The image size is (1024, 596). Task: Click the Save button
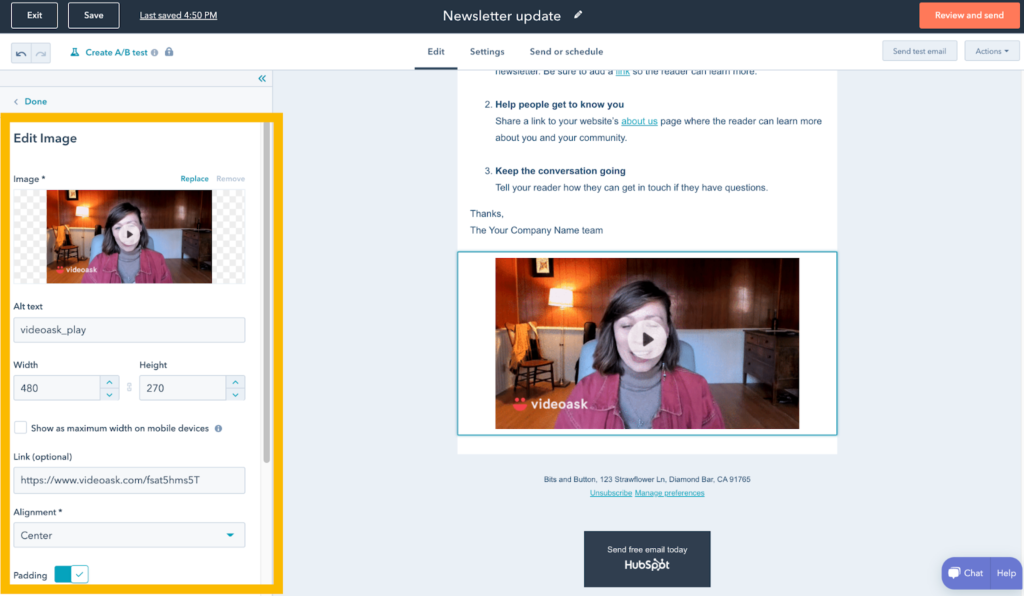click(x=93, y=15)
